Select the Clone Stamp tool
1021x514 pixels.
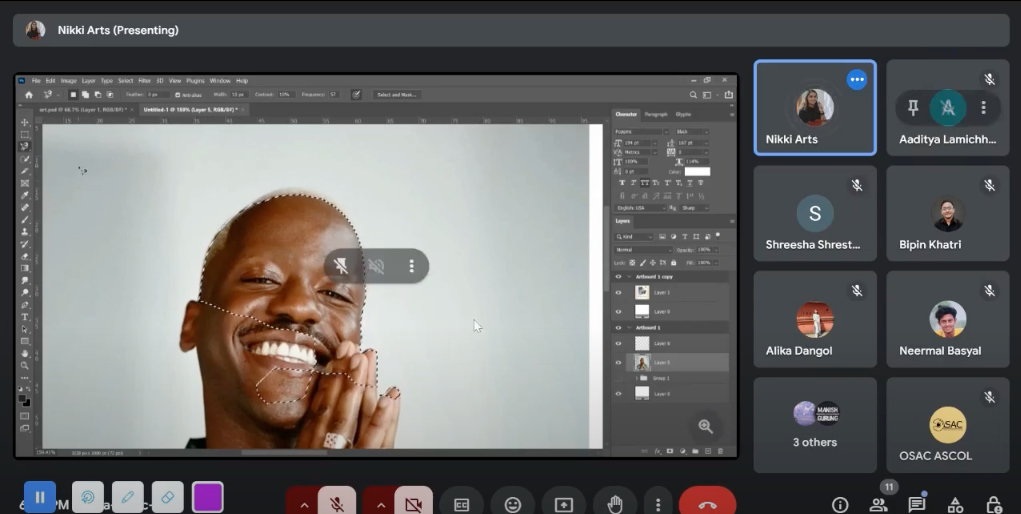(25, 231)
